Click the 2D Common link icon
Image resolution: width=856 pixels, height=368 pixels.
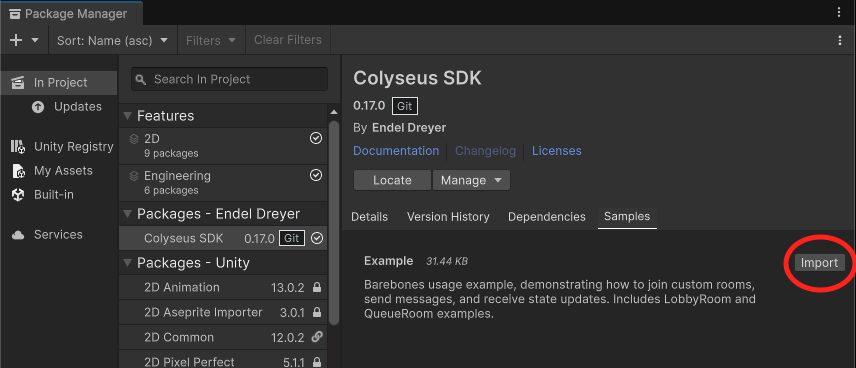317,337
